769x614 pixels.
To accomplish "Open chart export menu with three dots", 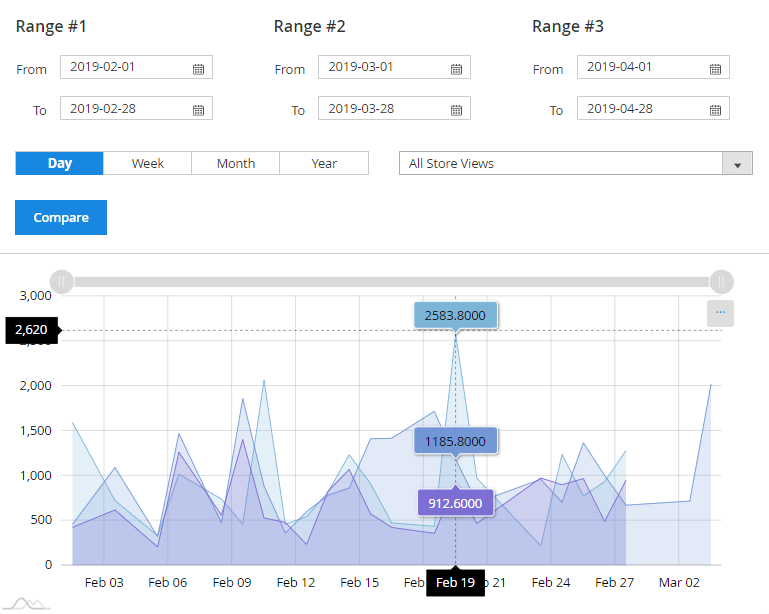I will pyautogui.click(x=720, y=313).
